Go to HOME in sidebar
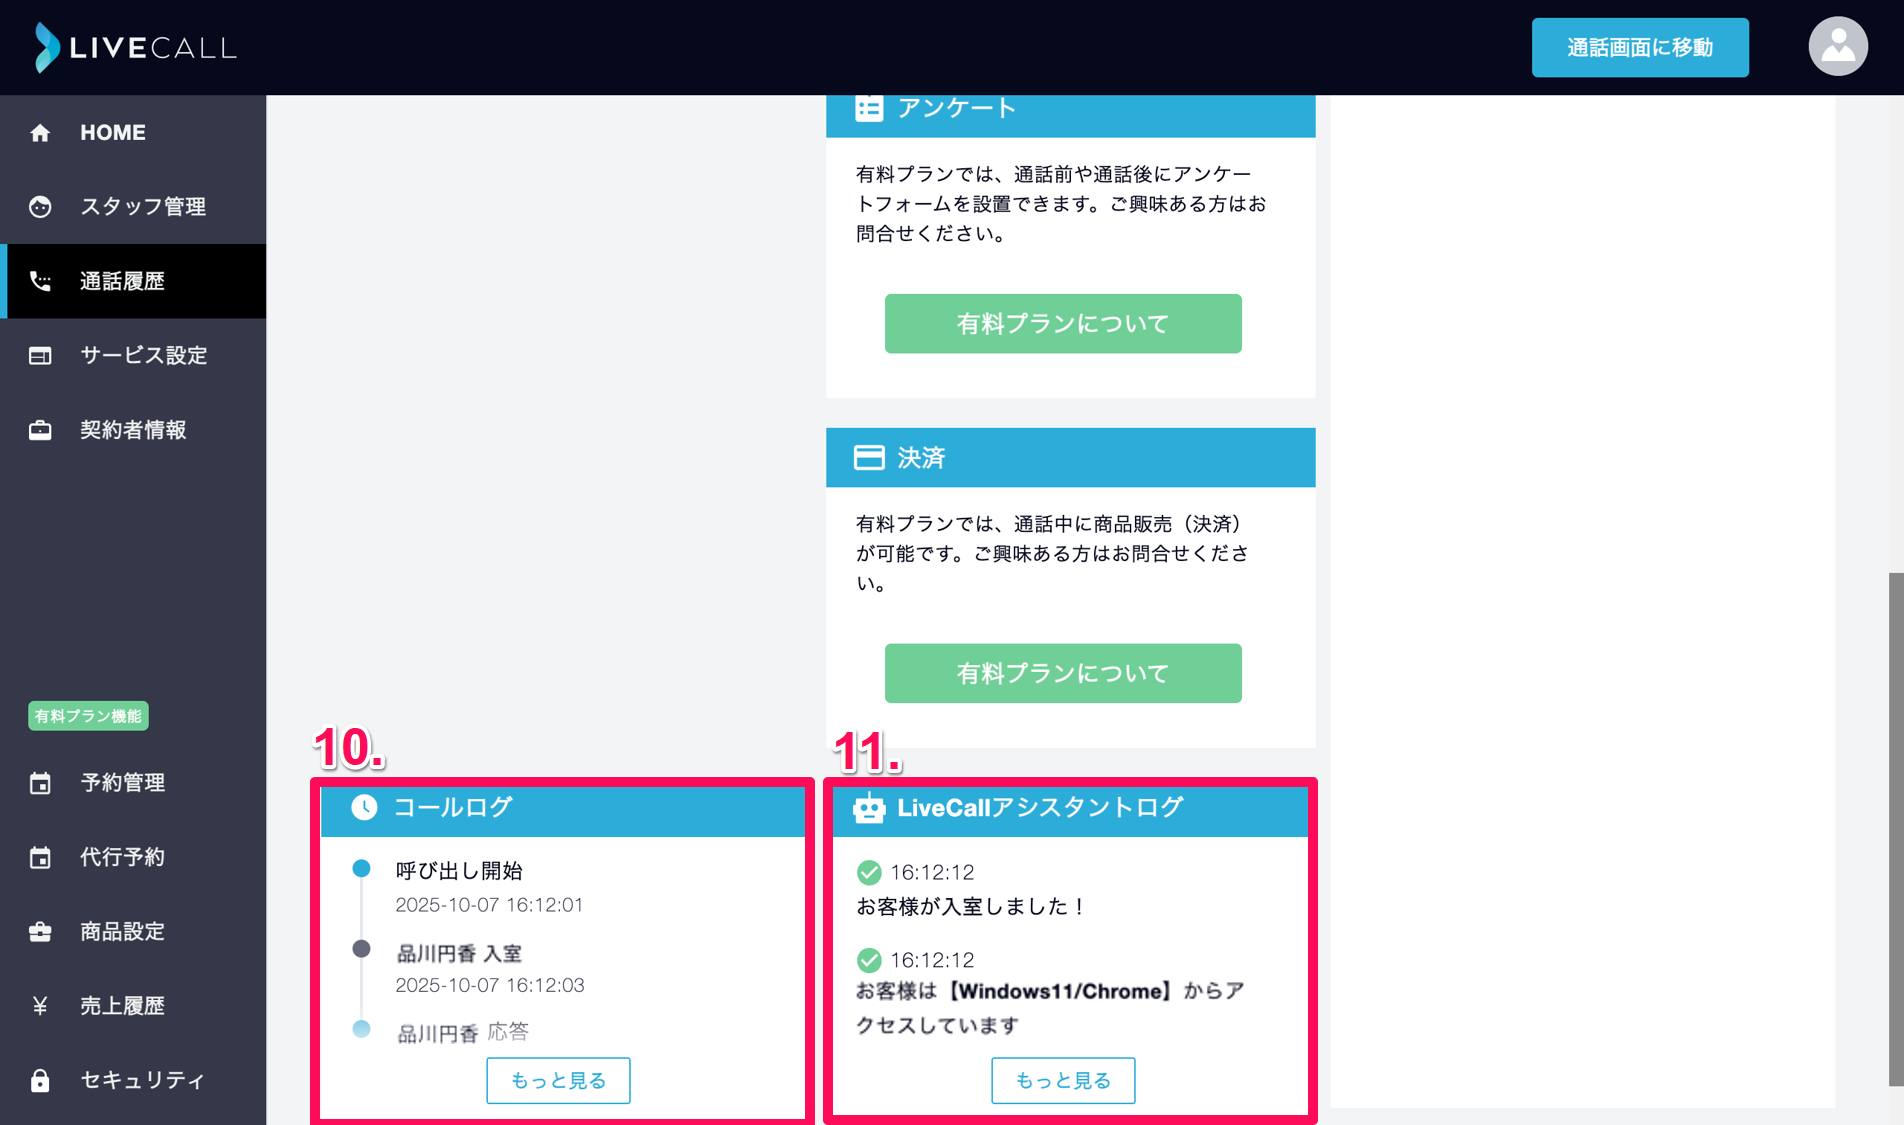 click(x=133, y=133)
